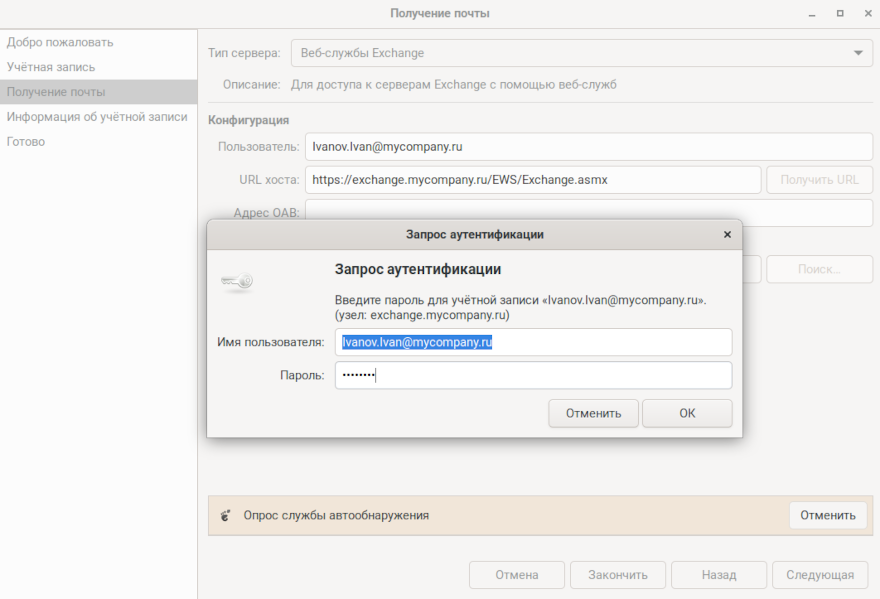Click 'Отменить' in authentication dialog
Viewport: 880px width, 599px height.
[x=593, y=413]
